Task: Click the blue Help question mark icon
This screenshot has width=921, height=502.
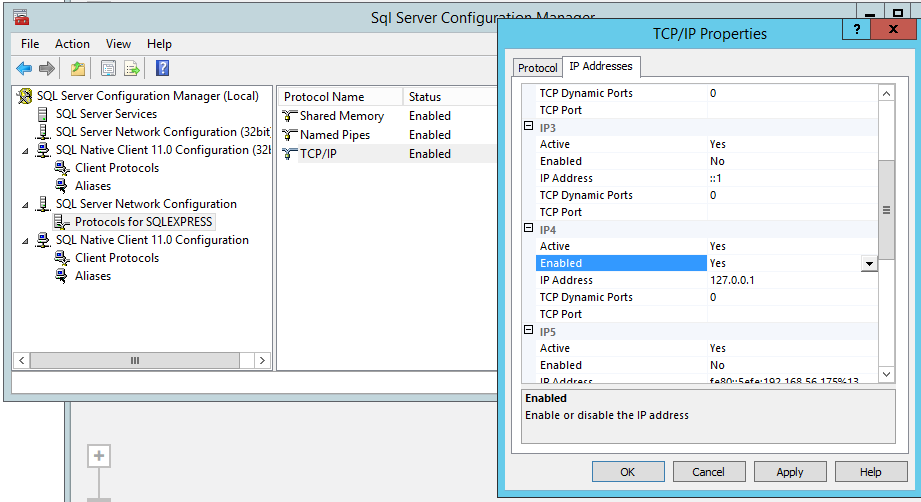Action: pos(162,68)
